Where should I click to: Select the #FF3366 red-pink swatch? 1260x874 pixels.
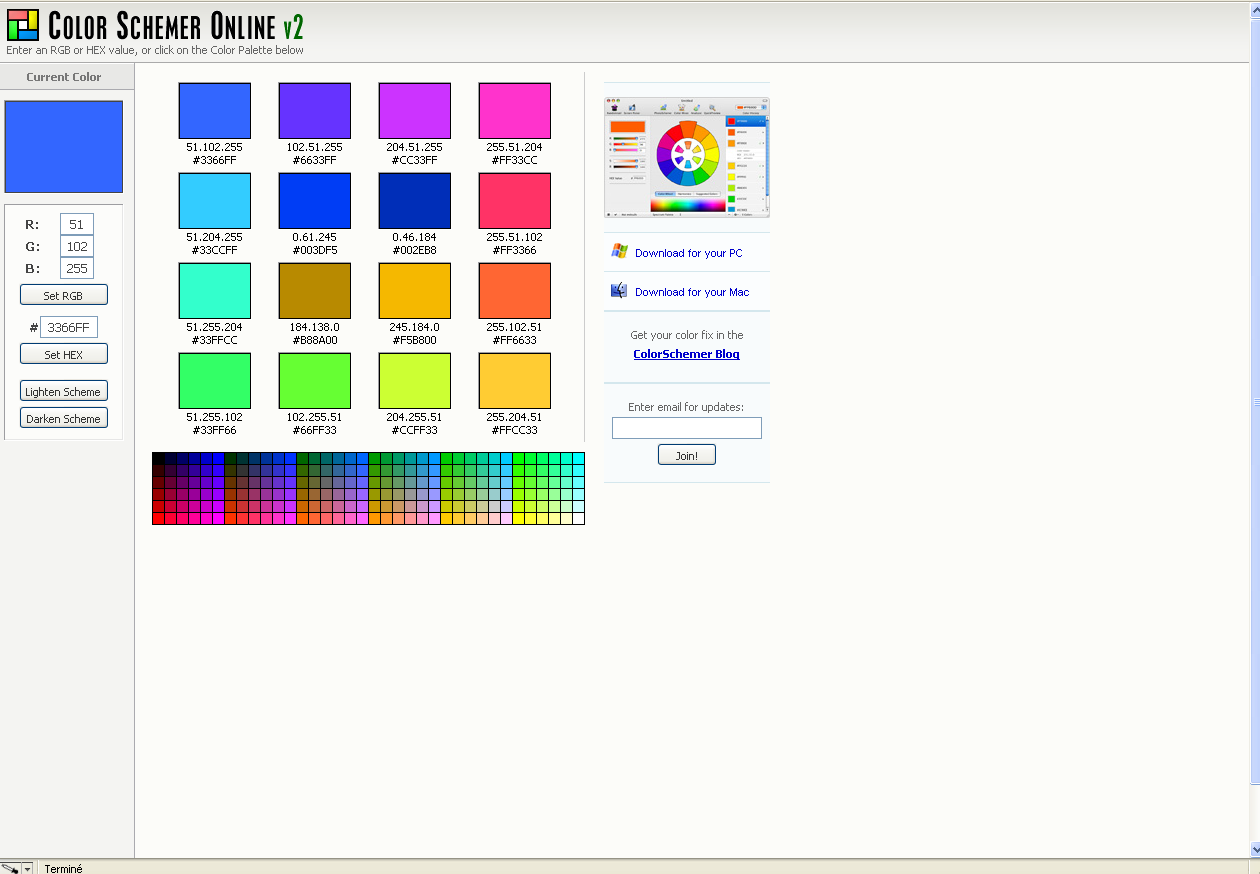515,200
